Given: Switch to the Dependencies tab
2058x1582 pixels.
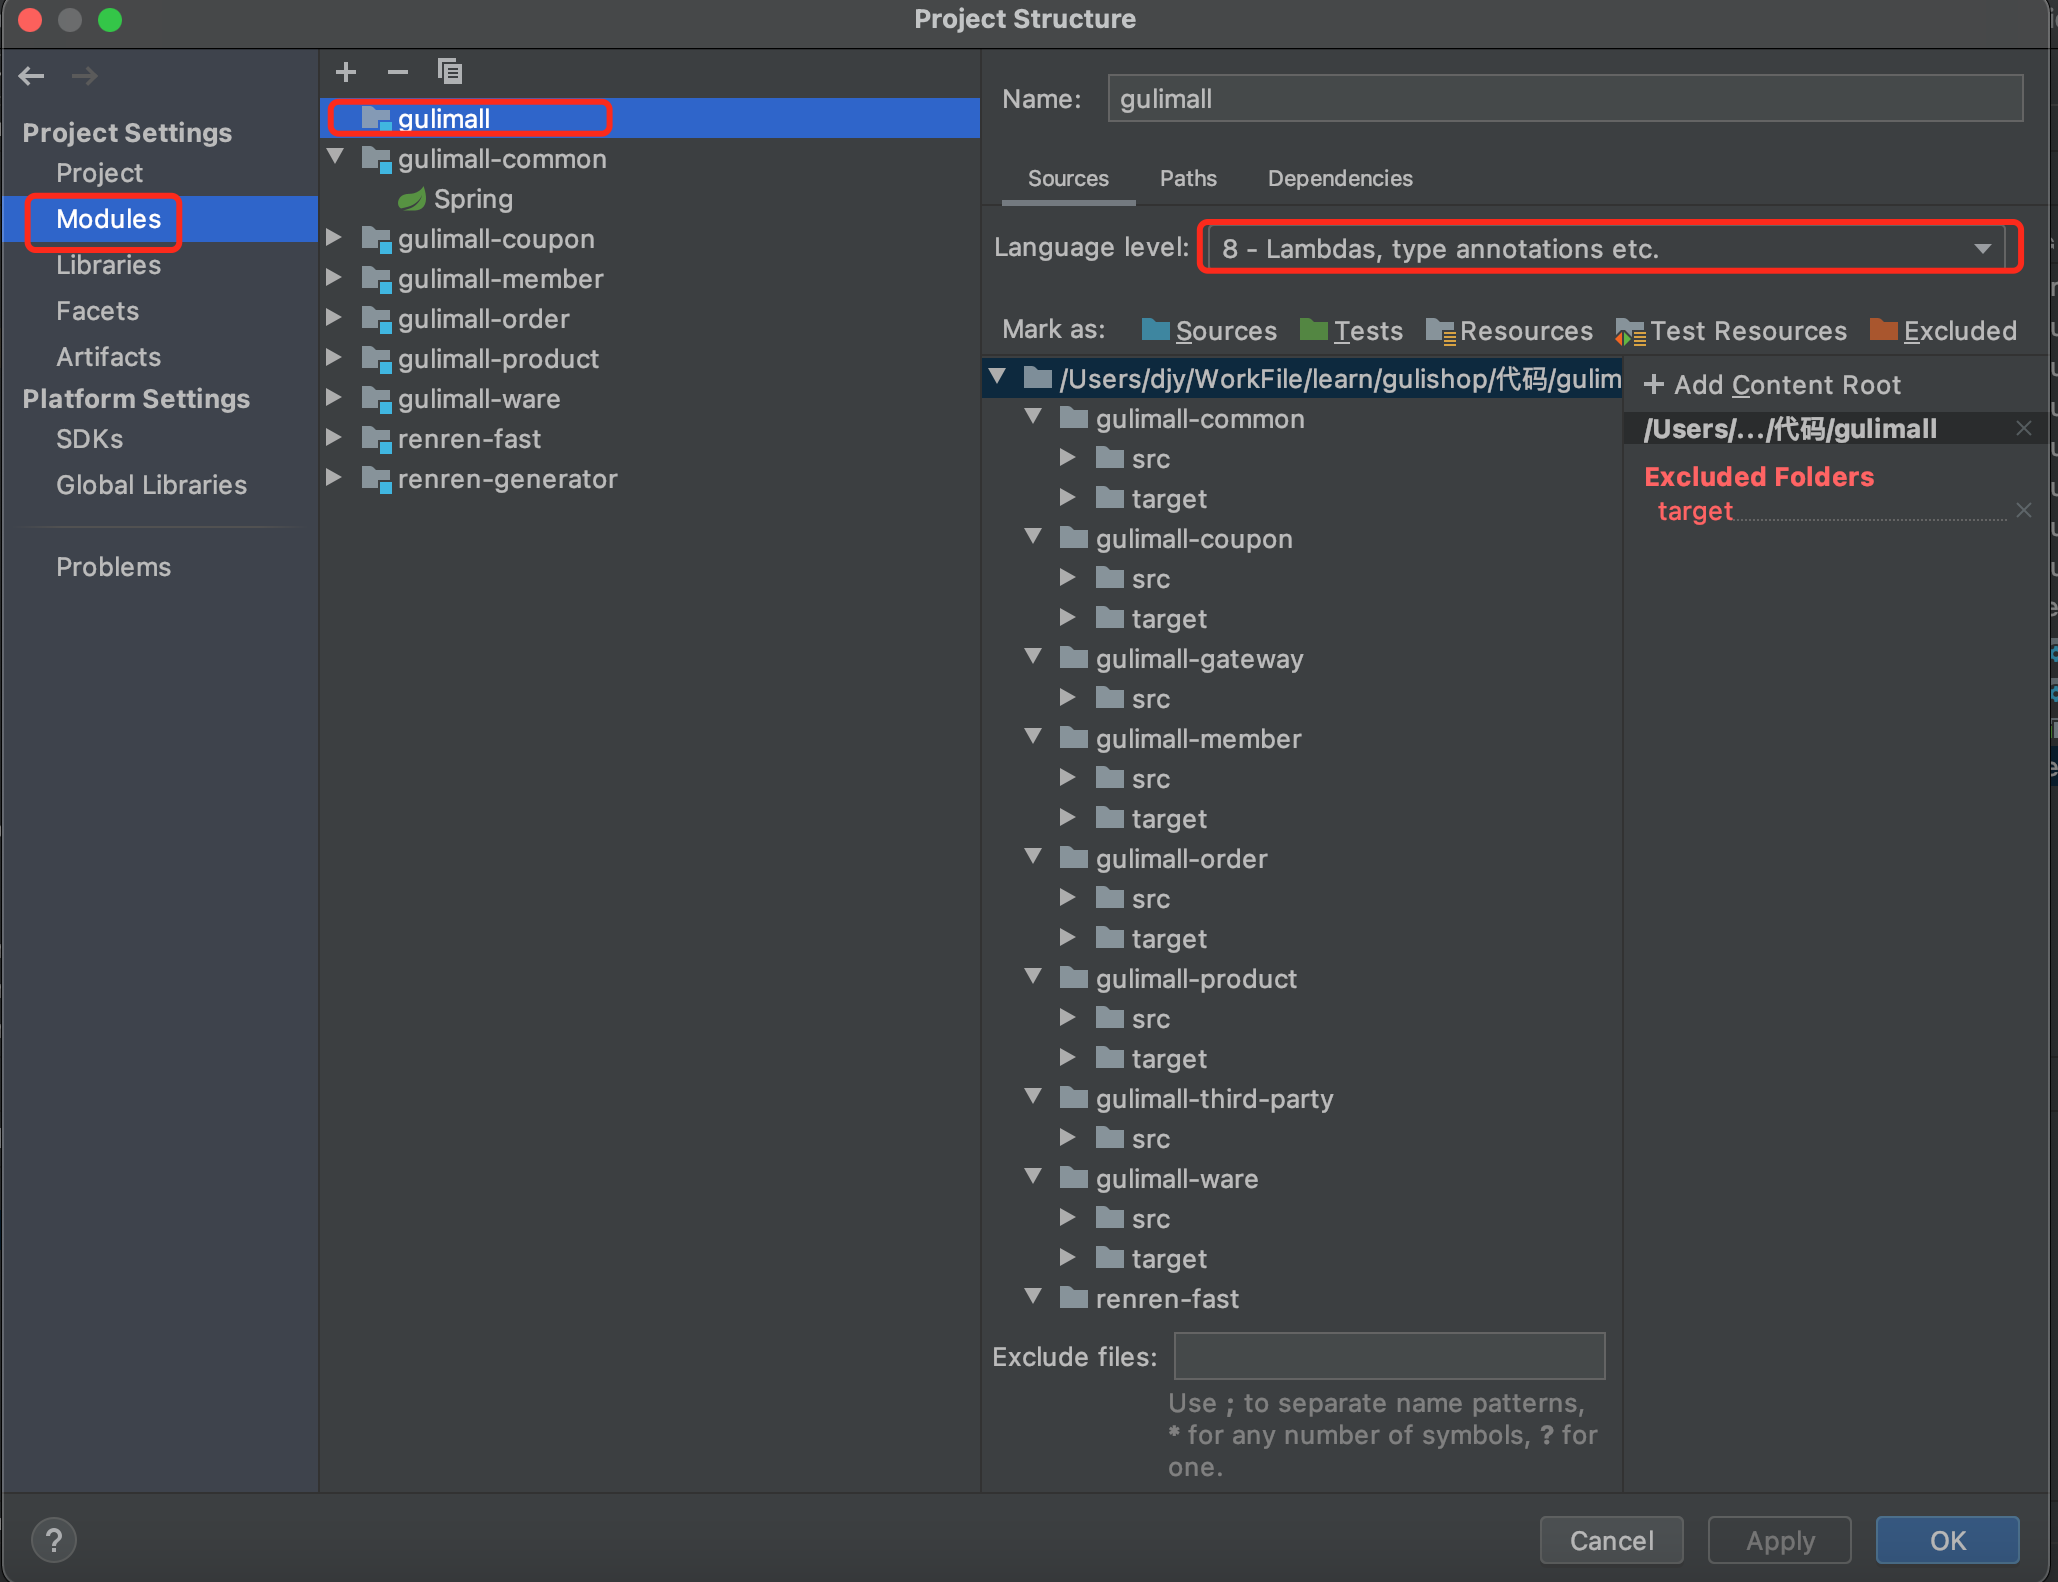Looking at the screenshot, I should [x=1339, y=178].
